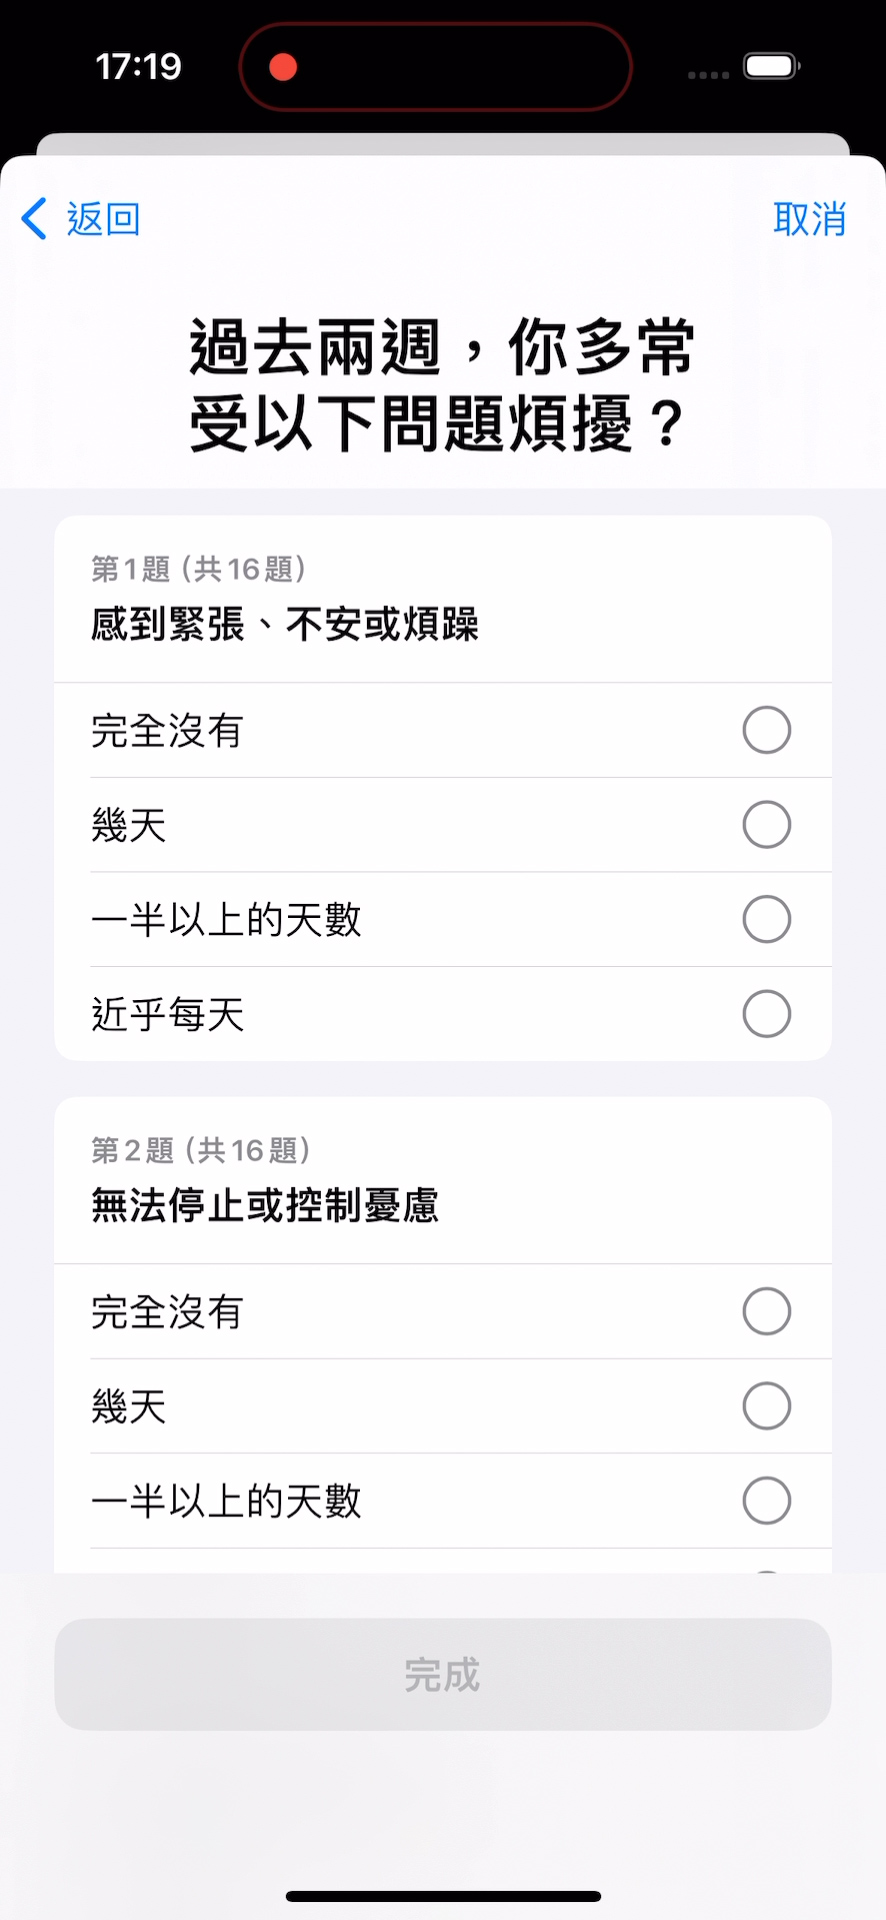The image size is (886, 1920).
Task: Tap the back chevron arrow icon
Action: coord(34,218)
